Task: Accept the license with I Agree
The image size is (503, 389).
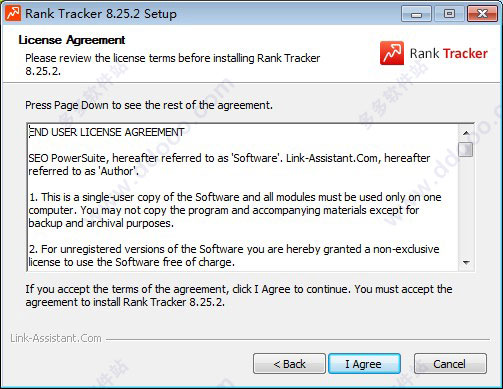Action: (x=364, y=364)
